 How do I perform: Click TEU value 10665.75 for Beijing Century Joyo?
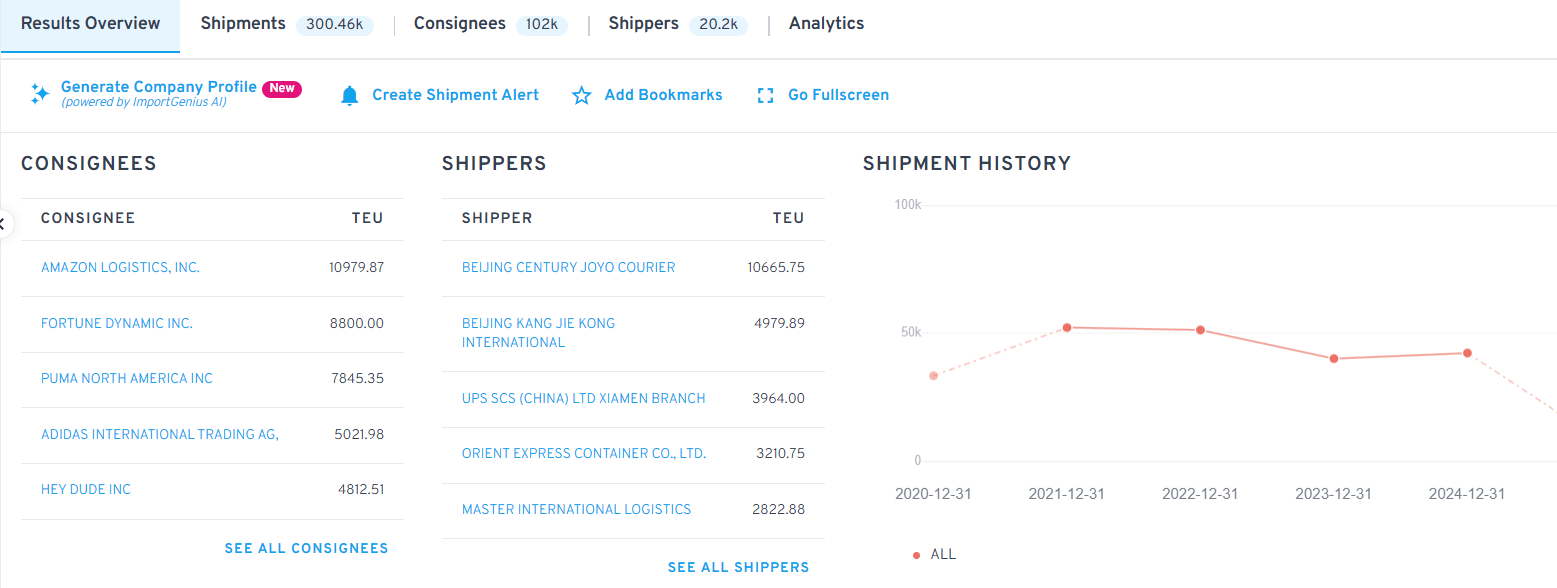point(776,268)
